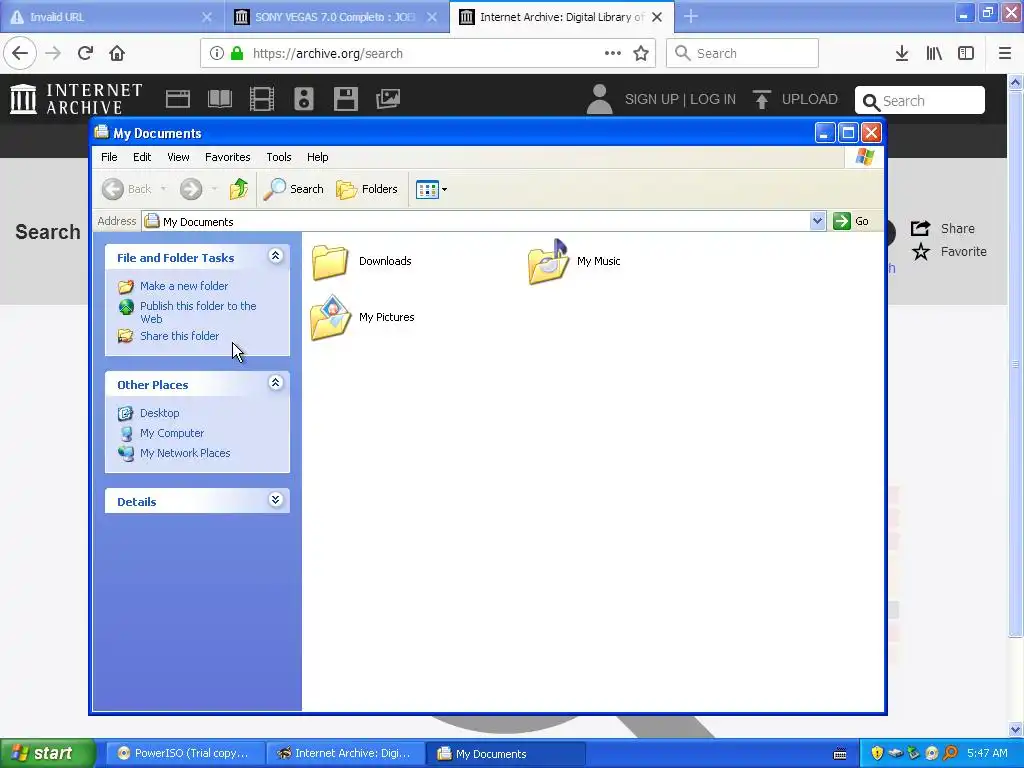Open the Firefox hamburger menu
Viewport: 1024px width, 768px height.
point(1005,53)
